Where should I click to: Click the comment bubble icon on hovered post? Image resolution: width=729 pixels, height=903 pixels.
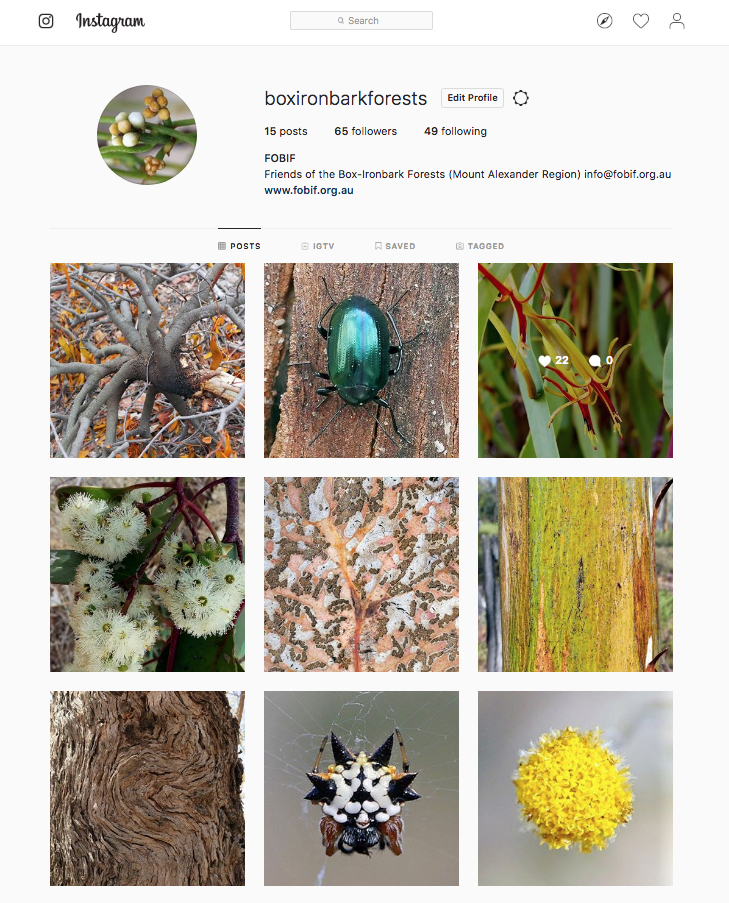click(595, 361)
